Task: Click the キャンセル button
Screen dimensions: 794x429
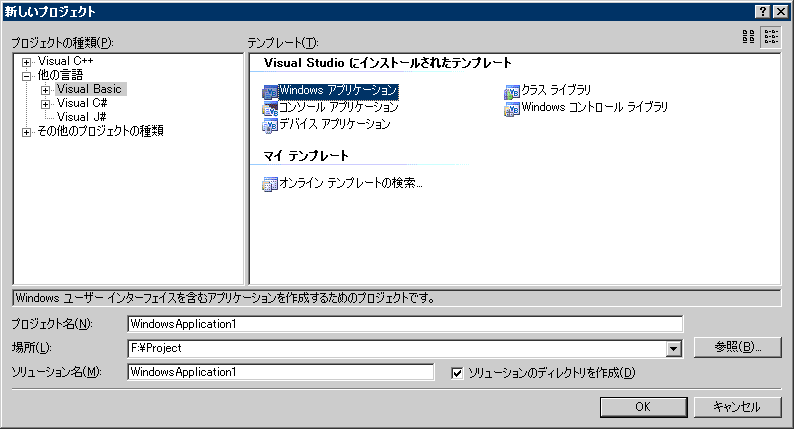Action: pyautogui.click(x=737, y=407)
